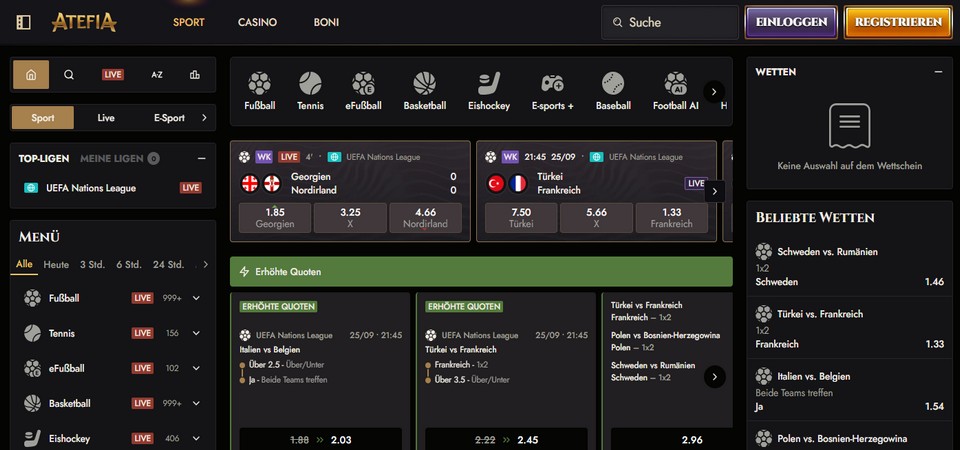Pick Schweden 1.46 in Beliebte Wetten
Screen dimensions: 960x450
point(850,282)
